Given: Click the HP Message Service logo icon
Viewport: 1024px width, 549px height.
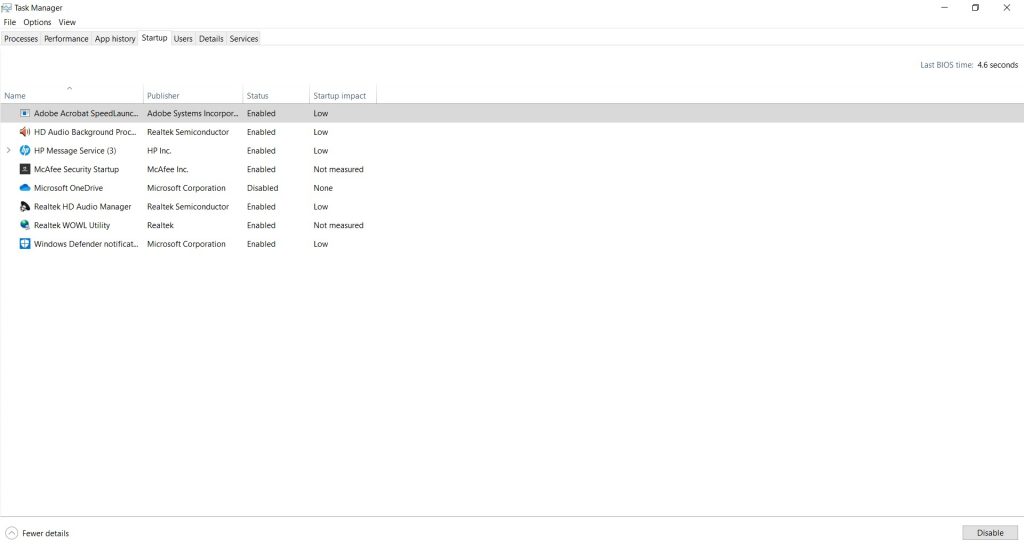Looking at the screenshot, I should (25, 150).
